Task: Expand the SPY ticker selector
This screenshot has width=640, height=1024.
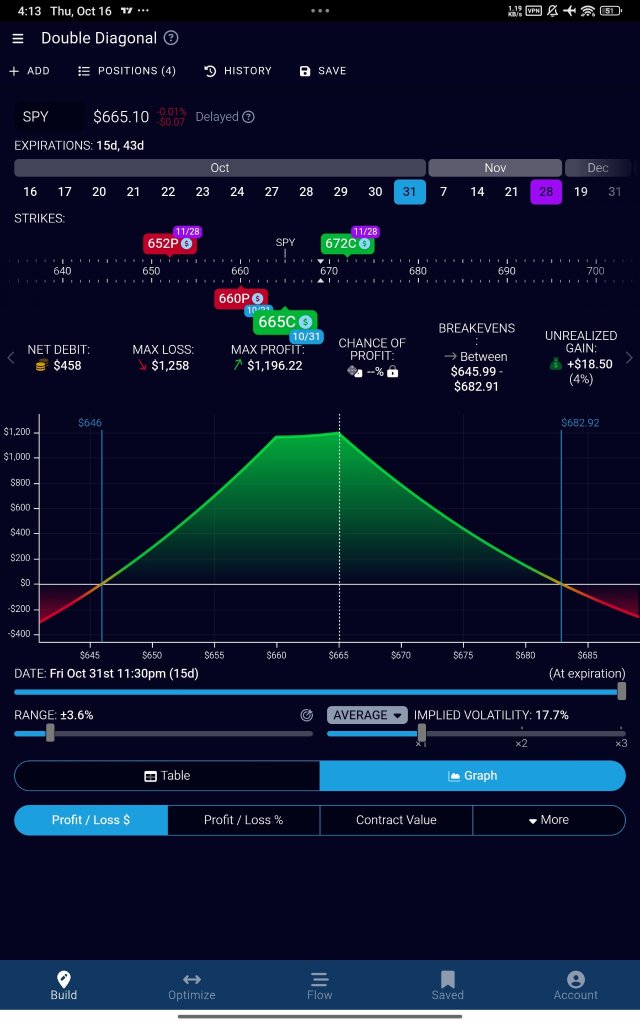Action: point(49,117)
